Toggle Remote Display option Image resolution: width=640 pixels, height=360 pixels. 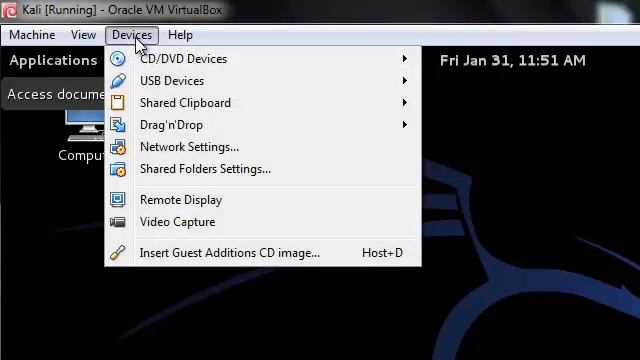pos(263,200)
